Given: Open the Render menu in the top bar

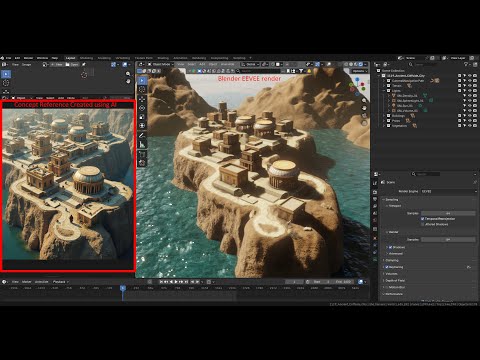Looking at the screenshot, I should [x=28, y=58].
